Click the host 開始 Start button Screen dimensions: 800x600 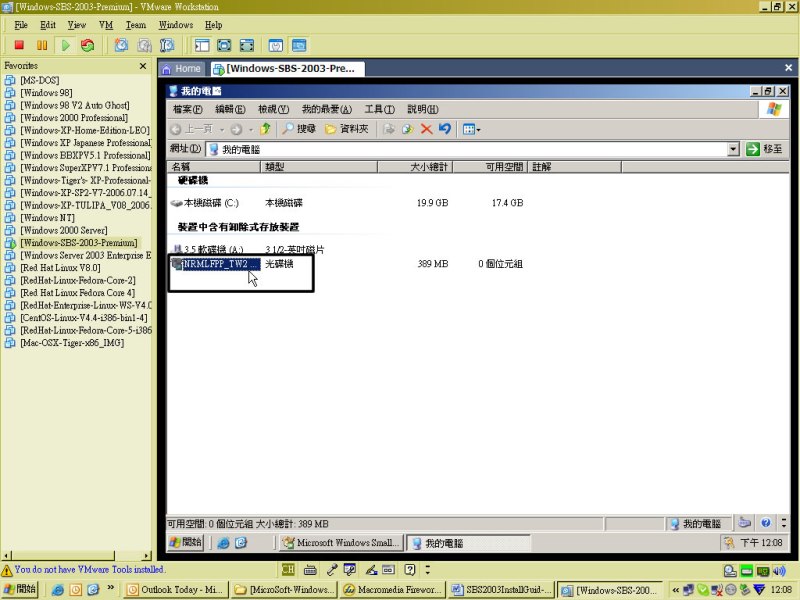click(19, 589)
